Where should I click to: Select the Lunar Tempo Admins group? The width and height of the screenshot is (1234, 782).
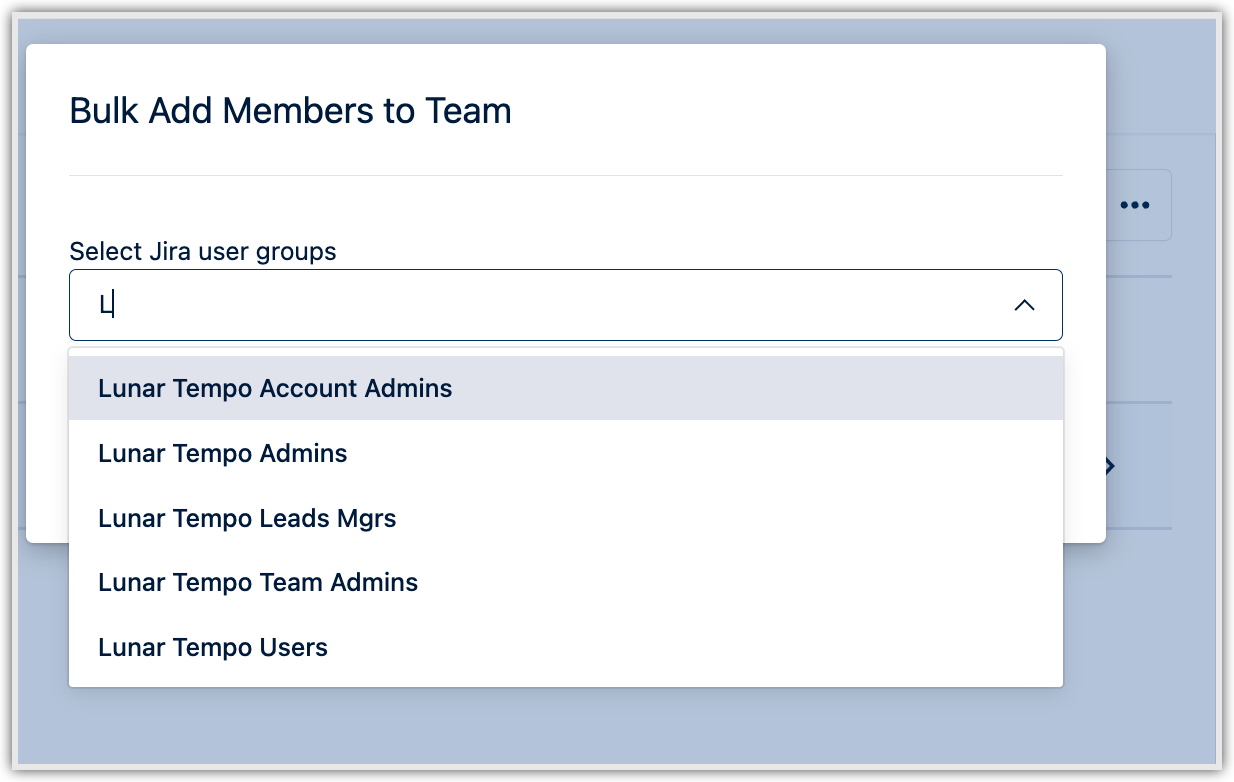coord(222,453)
